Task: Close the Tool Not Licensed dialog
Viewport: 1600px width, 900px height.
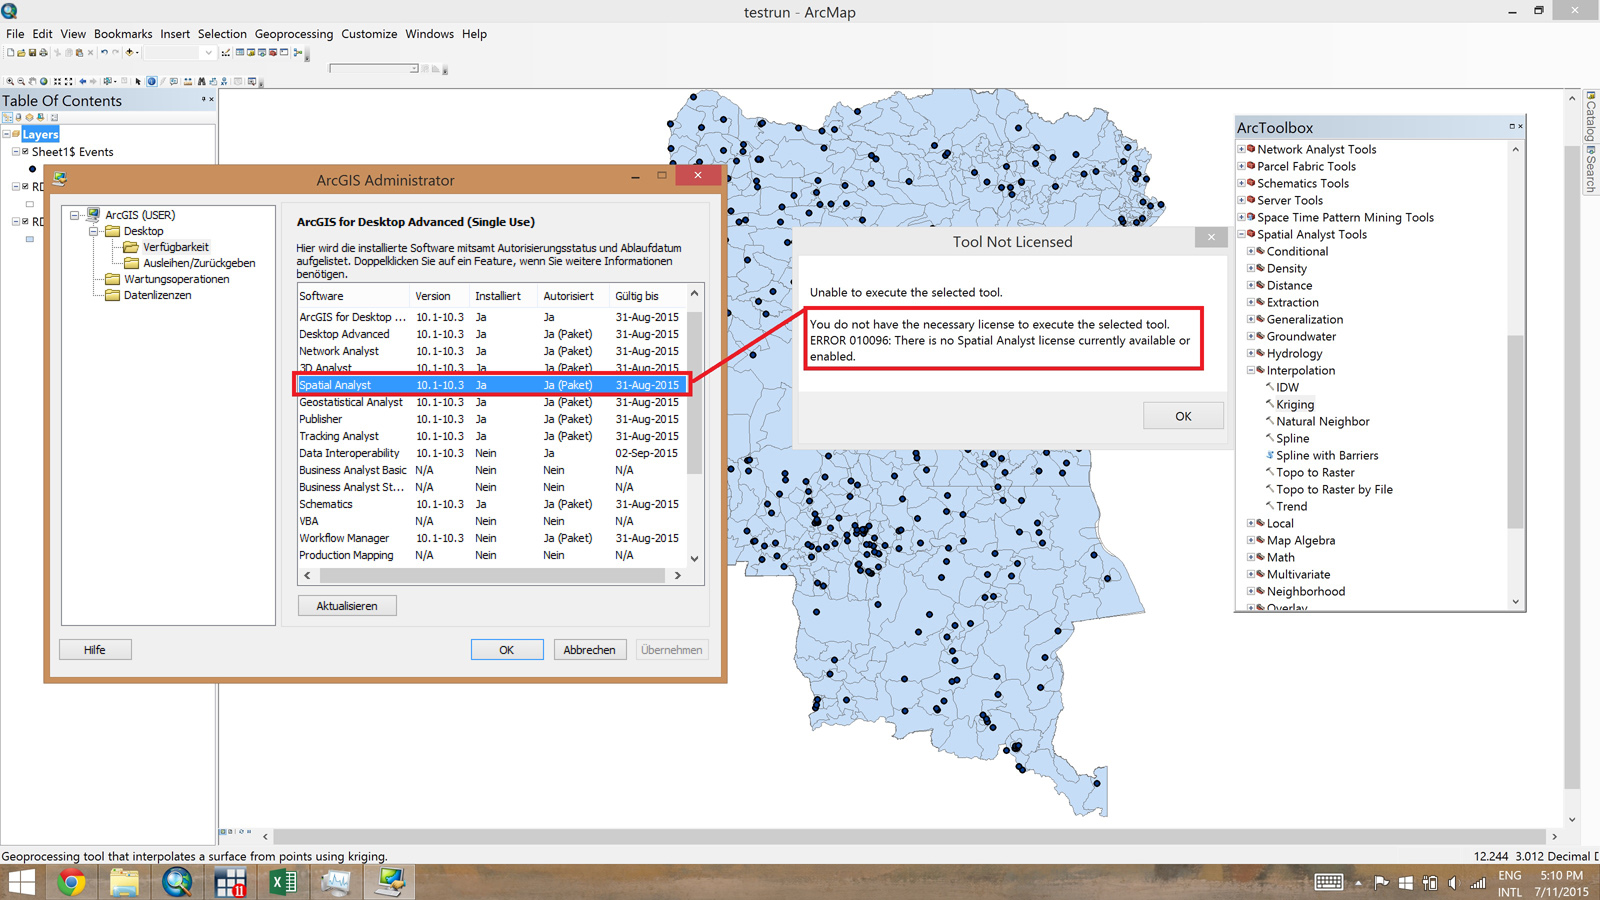Action: (1211, 237)
